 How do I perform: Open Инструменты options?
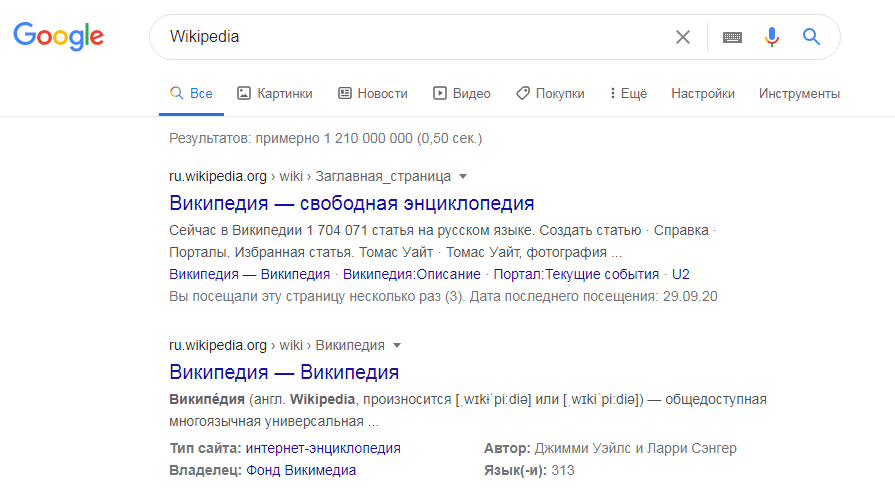click(799, 94)
